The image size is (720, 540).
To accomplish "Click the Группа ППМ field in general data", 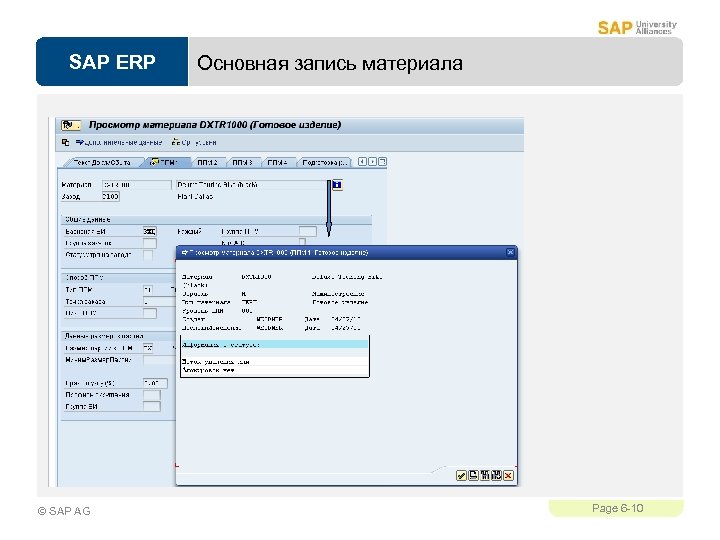I will pyautogui.click(x=307, y=231).
